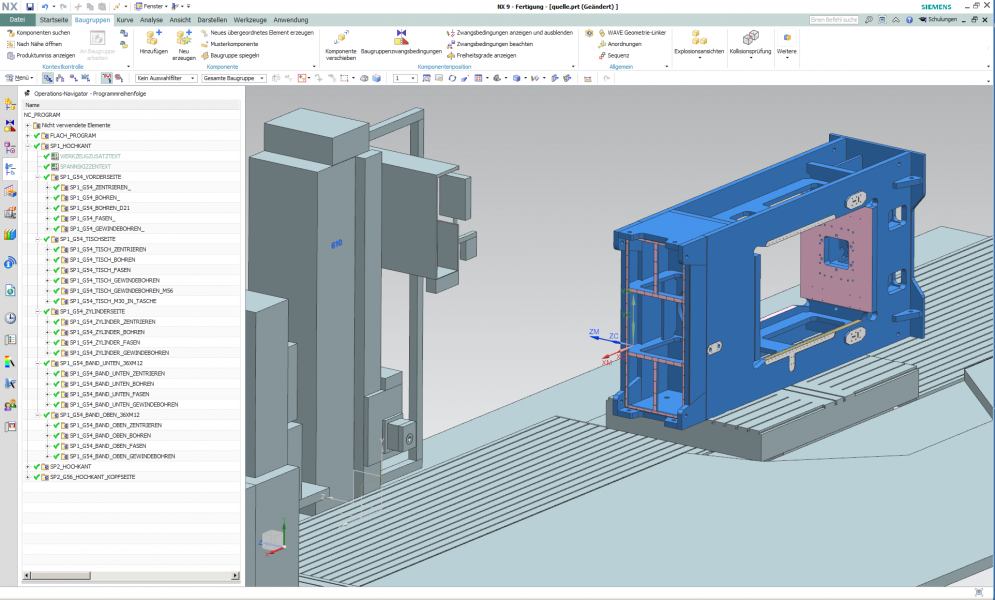Expand the FLACH_PROGRAM tree node

[x=28, y=135]
